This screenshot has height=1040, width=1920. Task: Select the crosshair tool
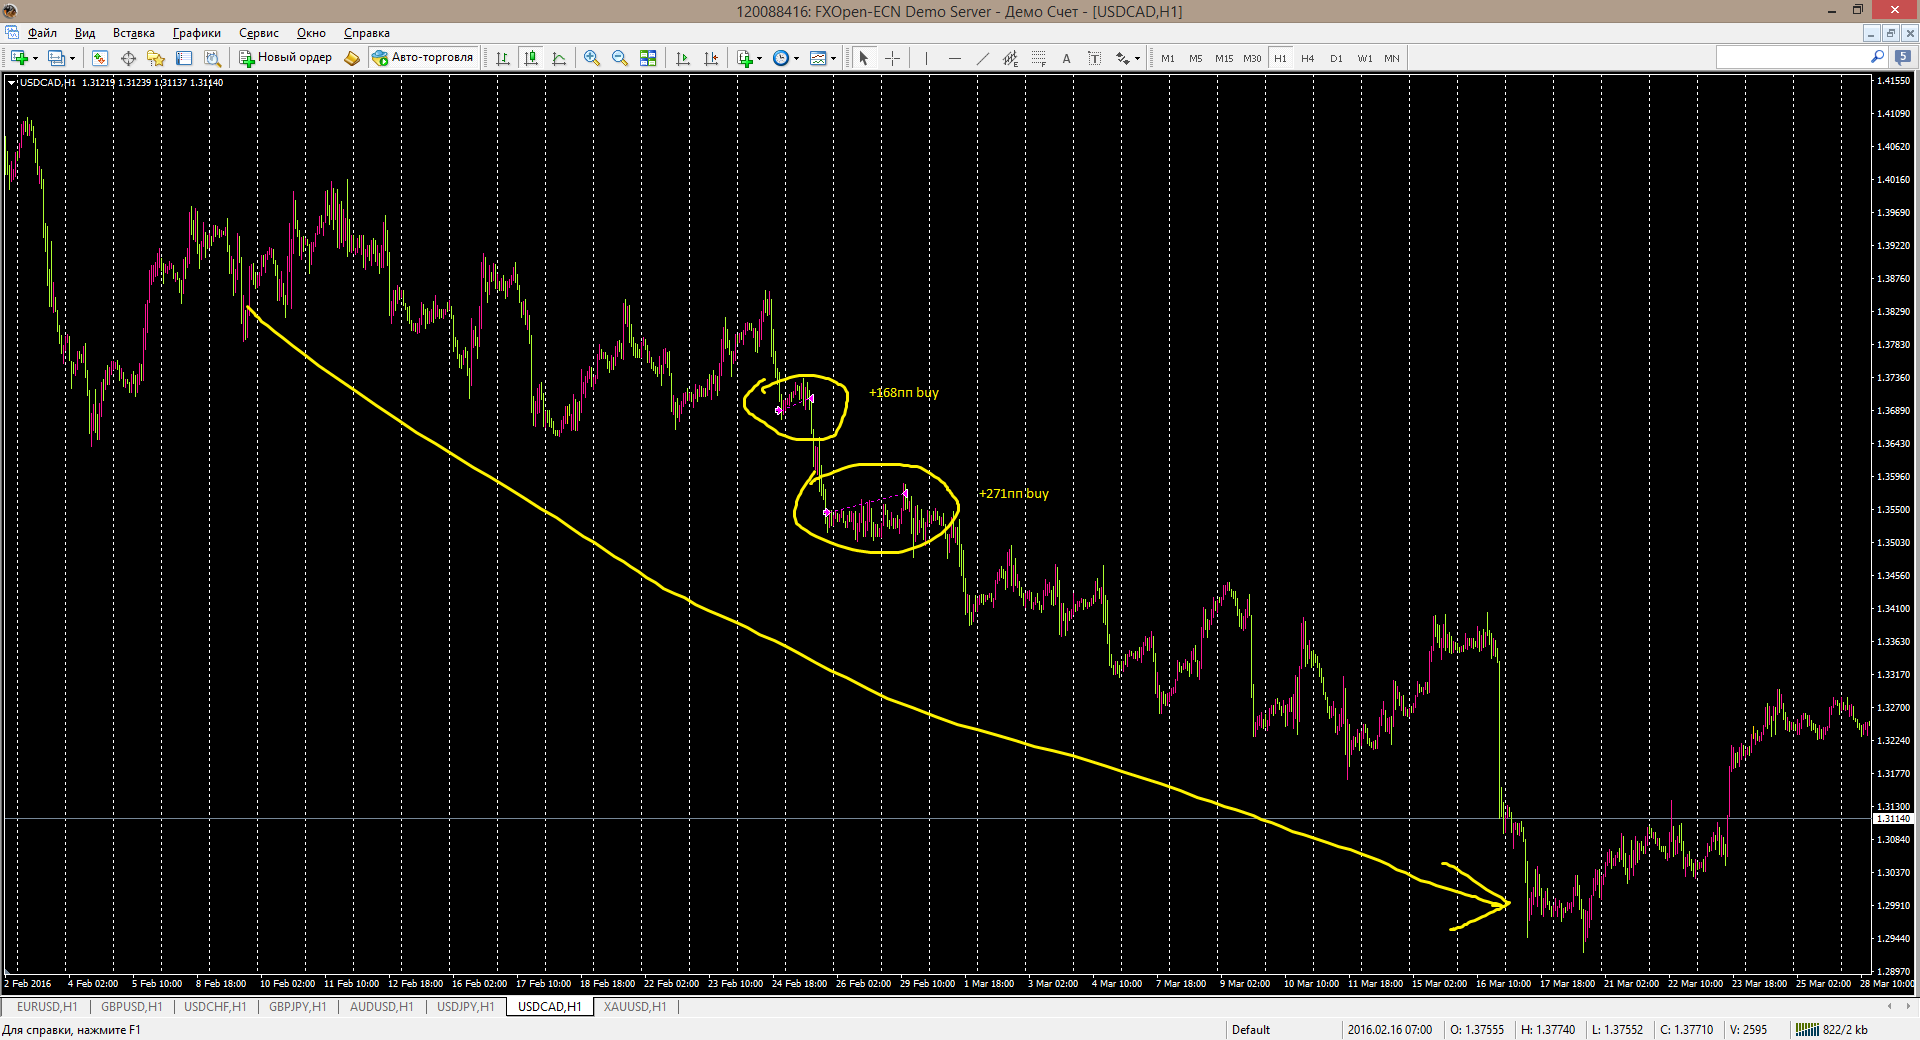(893, 58)
